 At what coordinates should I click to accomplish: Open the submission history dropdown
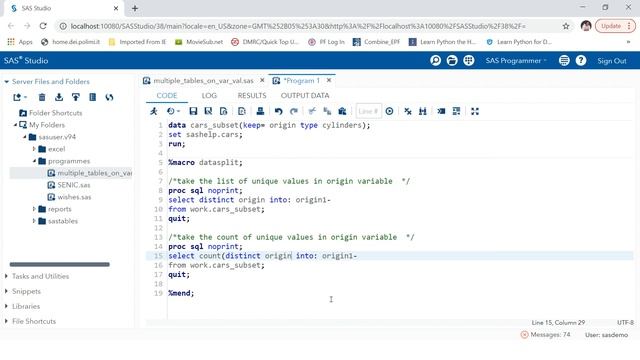pos(173,111)
